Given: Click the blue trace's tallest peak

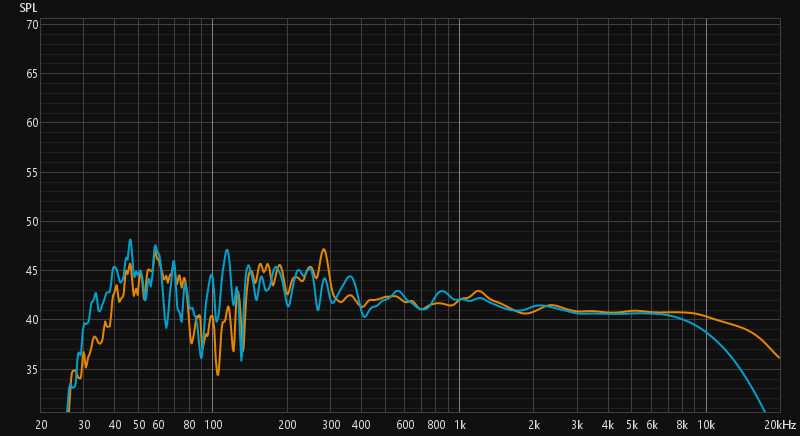Looking at the screenshot, I should pyautogui.click(x=130, y=240).
